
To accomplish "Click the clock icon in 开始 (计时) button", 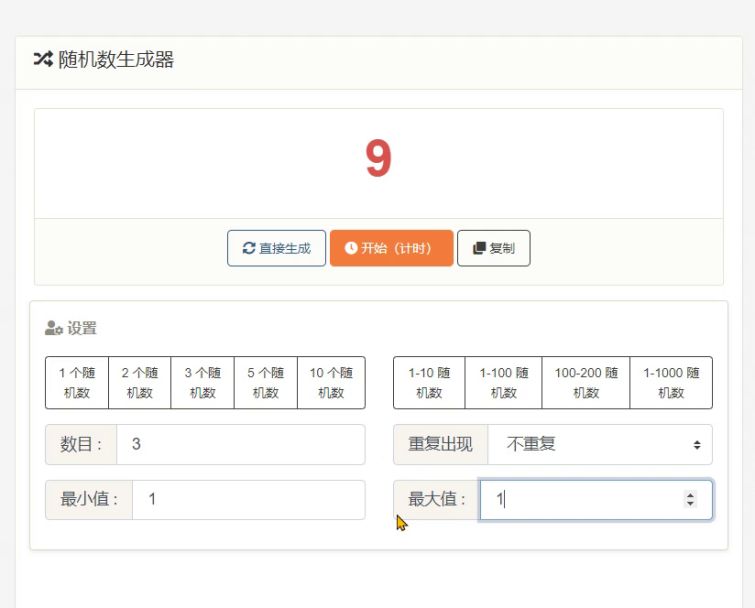I will [x=351, y=249].
